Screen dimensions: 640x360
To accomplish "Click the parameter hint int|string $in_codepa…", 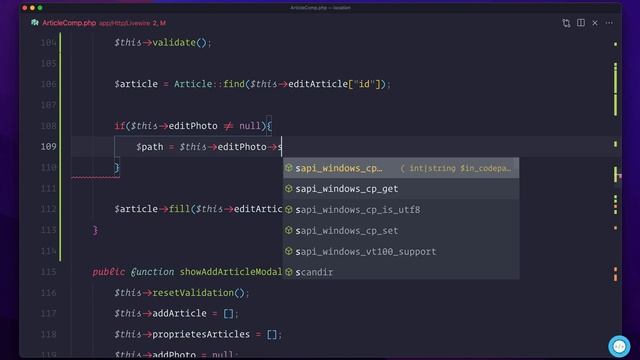I will 456,168.
